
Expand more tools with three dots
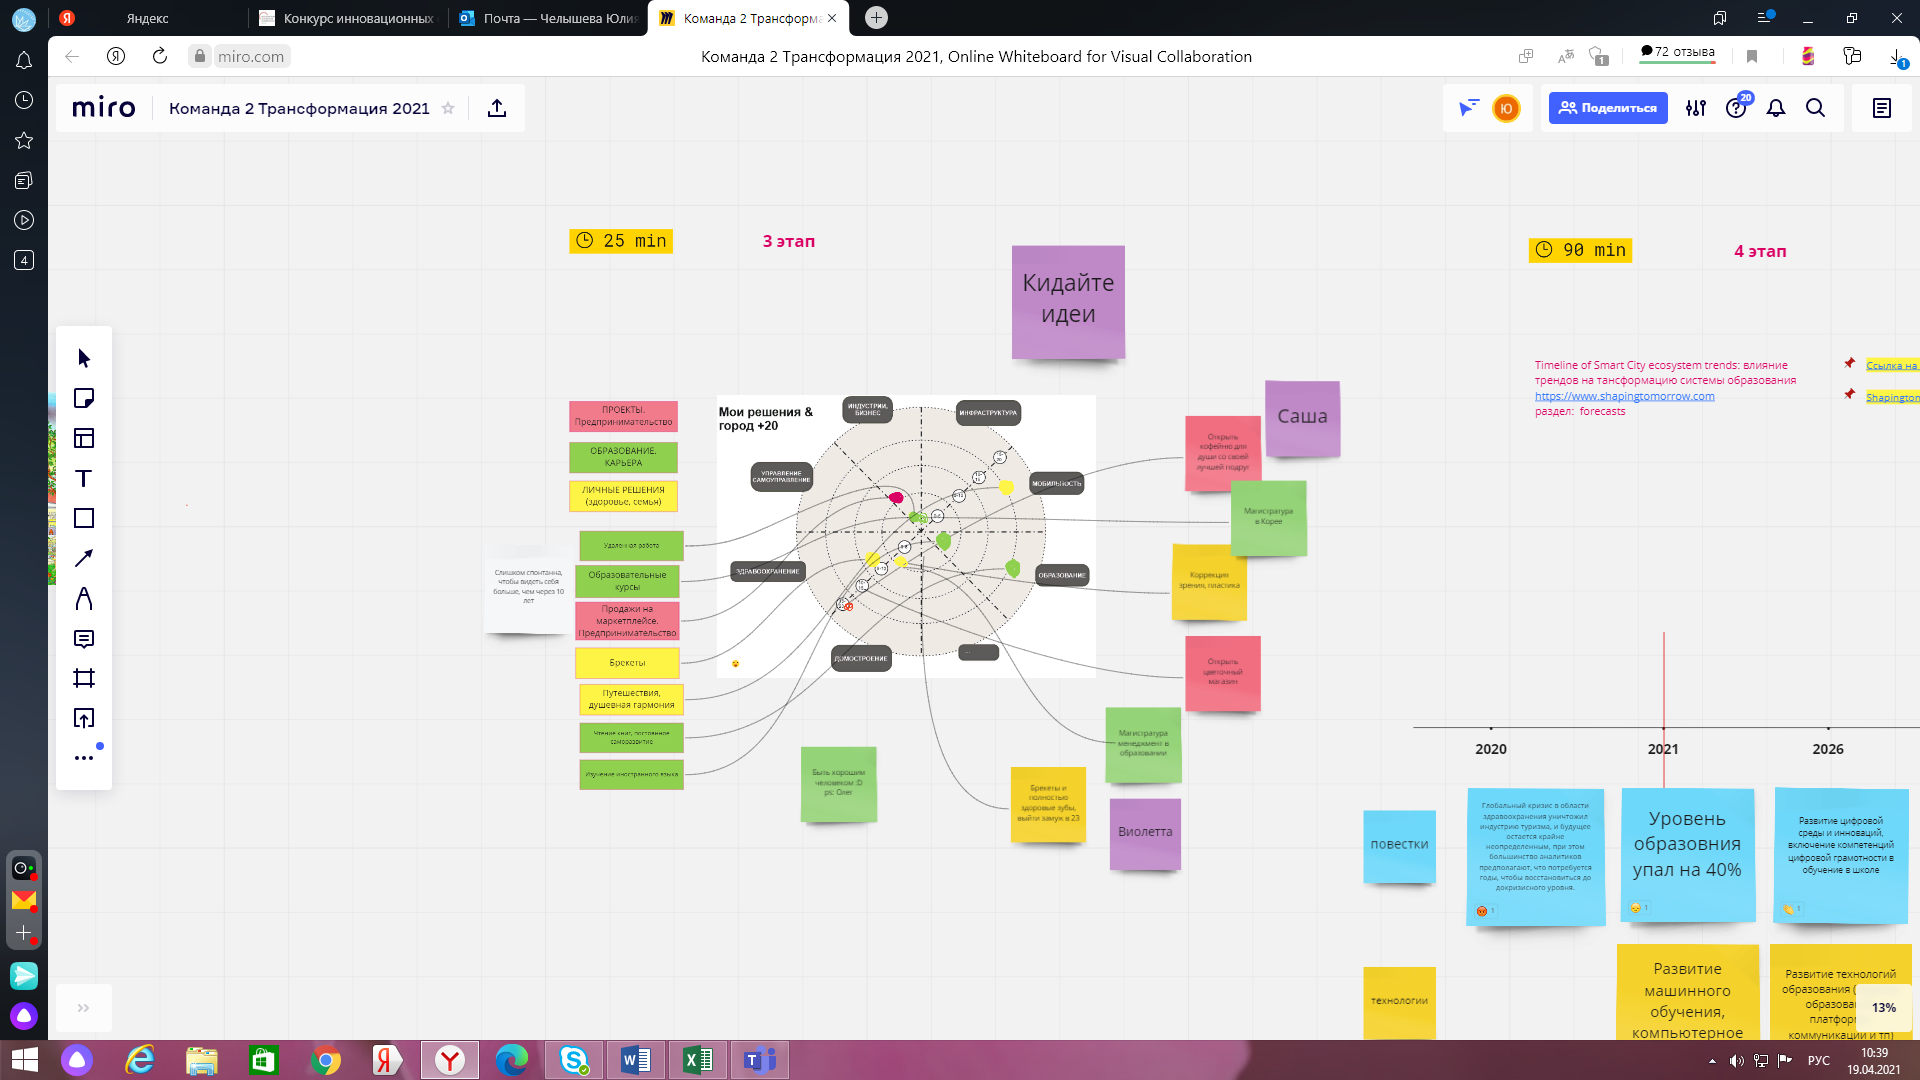84,758
